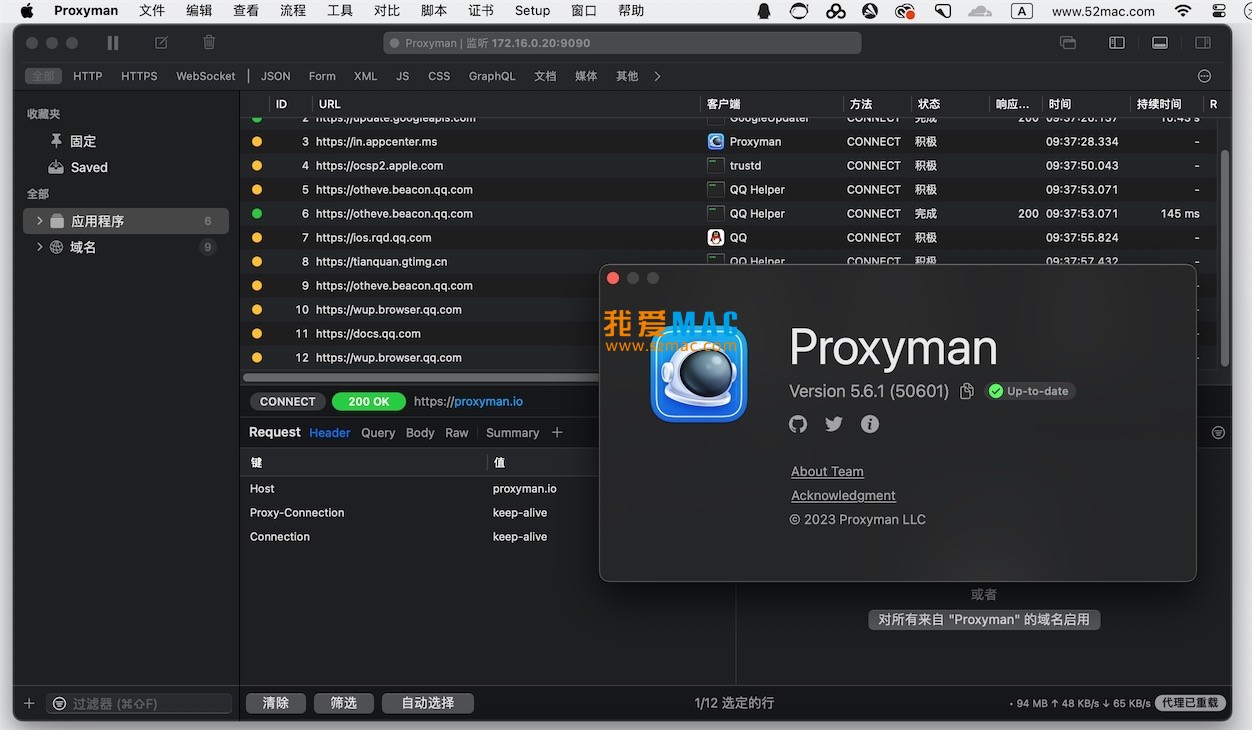
Task: Show only JSON requests
Action: coord(276,76)
